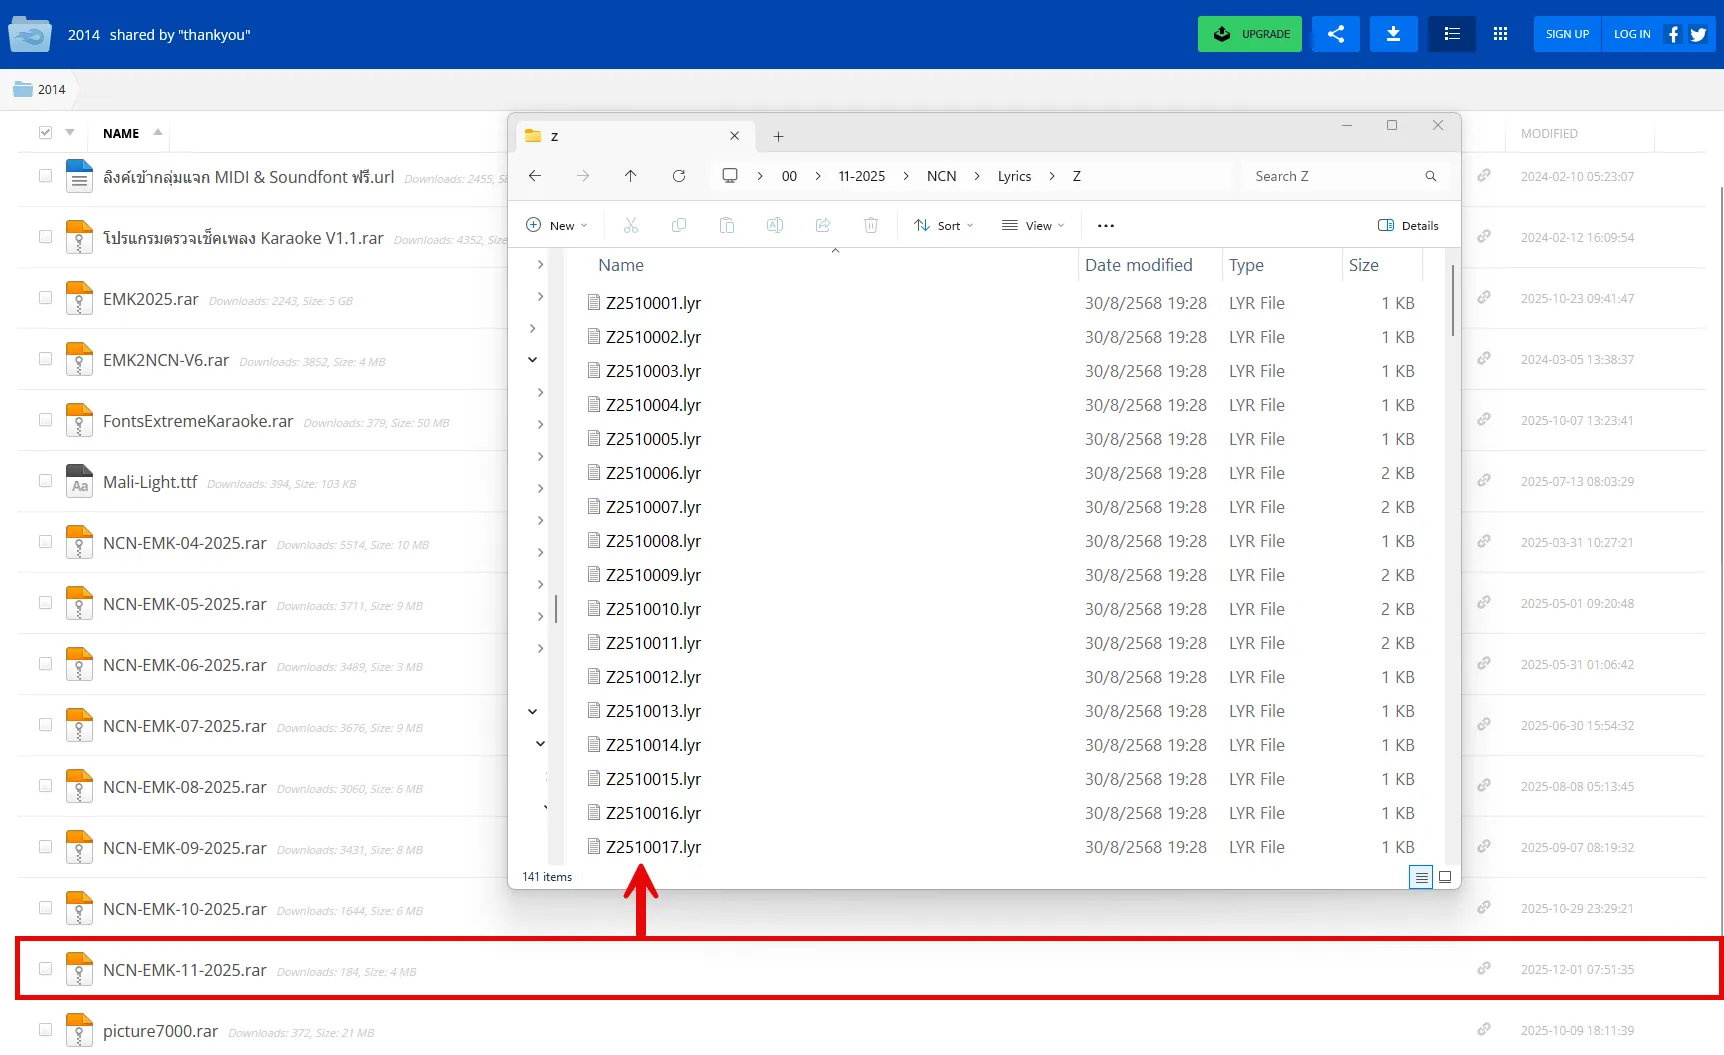Click the Lyrics breadcrumb segment
This screenshot has width=1724, height=1055.
[1014, 176]
